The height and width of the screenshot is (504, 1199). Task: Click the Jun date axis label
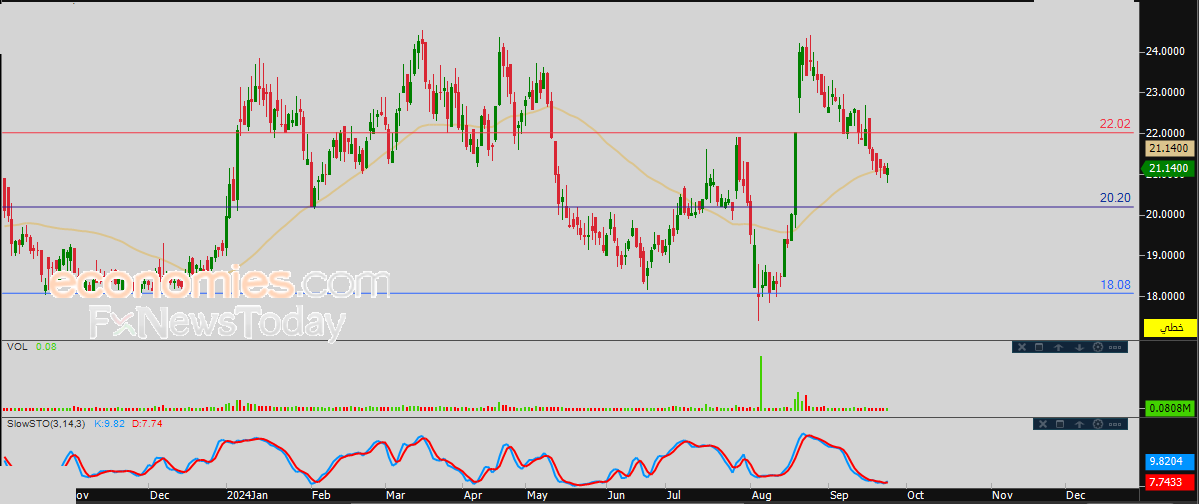point(616,496)
